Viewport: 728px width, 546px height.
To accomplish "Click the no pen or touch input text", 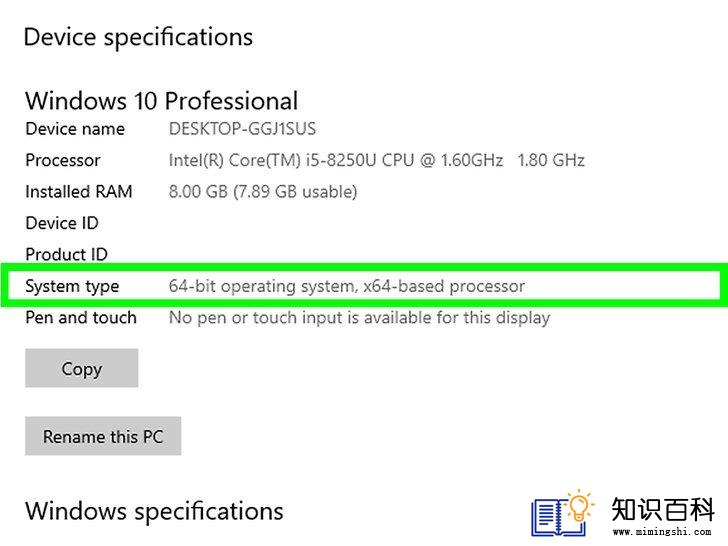I will click(359, 318).
